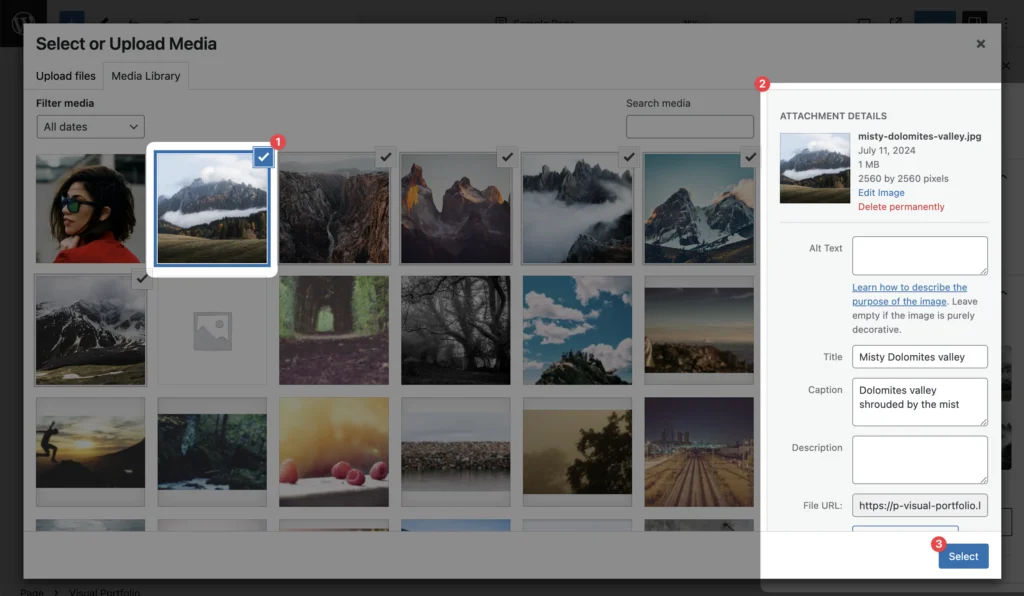
Task: Select the jumping silhouette at sunset thumbnail
Action: 90,452
